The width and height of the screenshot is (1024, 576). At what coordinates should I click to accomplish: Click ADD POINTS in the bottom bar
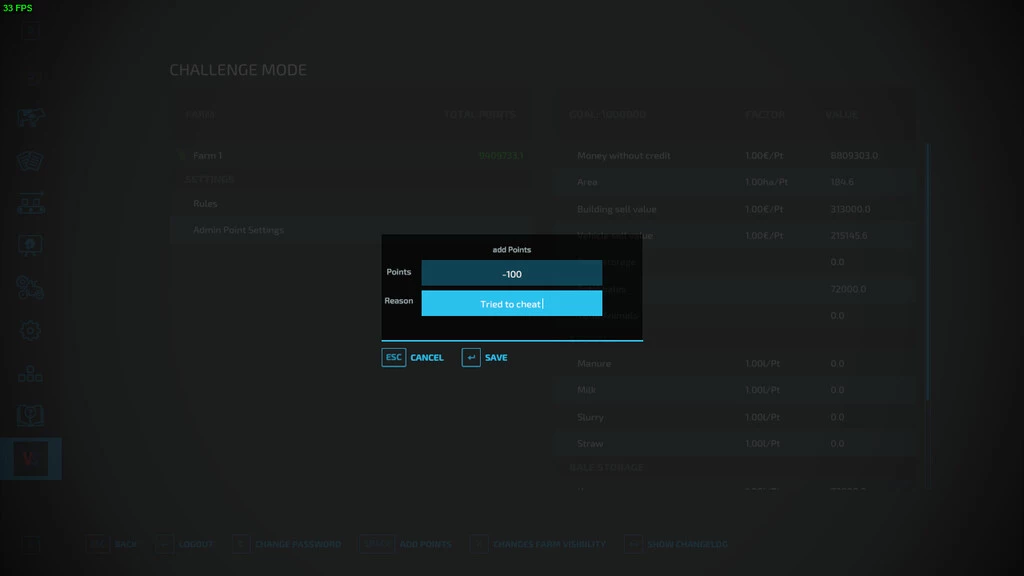point(425,544)
